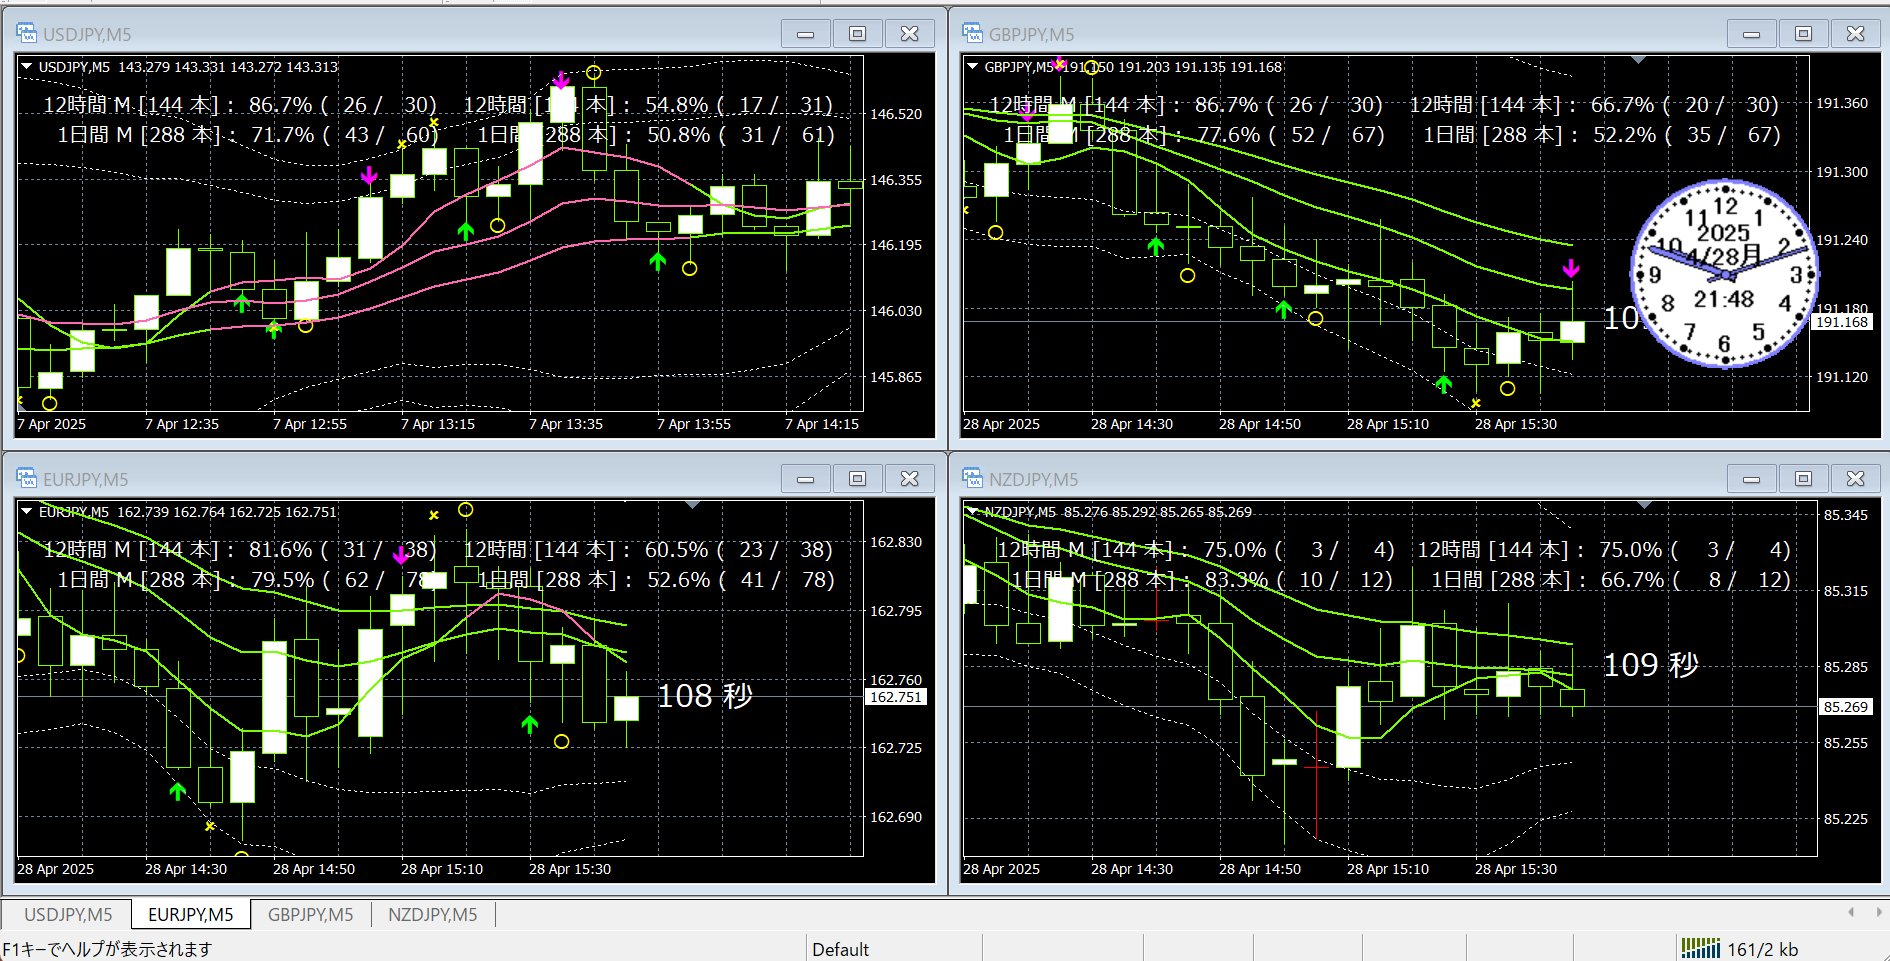Click the chart shift marker in NZDJPY chart
The width and height of the screenshot is (1890, 961).
point(1646,505)
